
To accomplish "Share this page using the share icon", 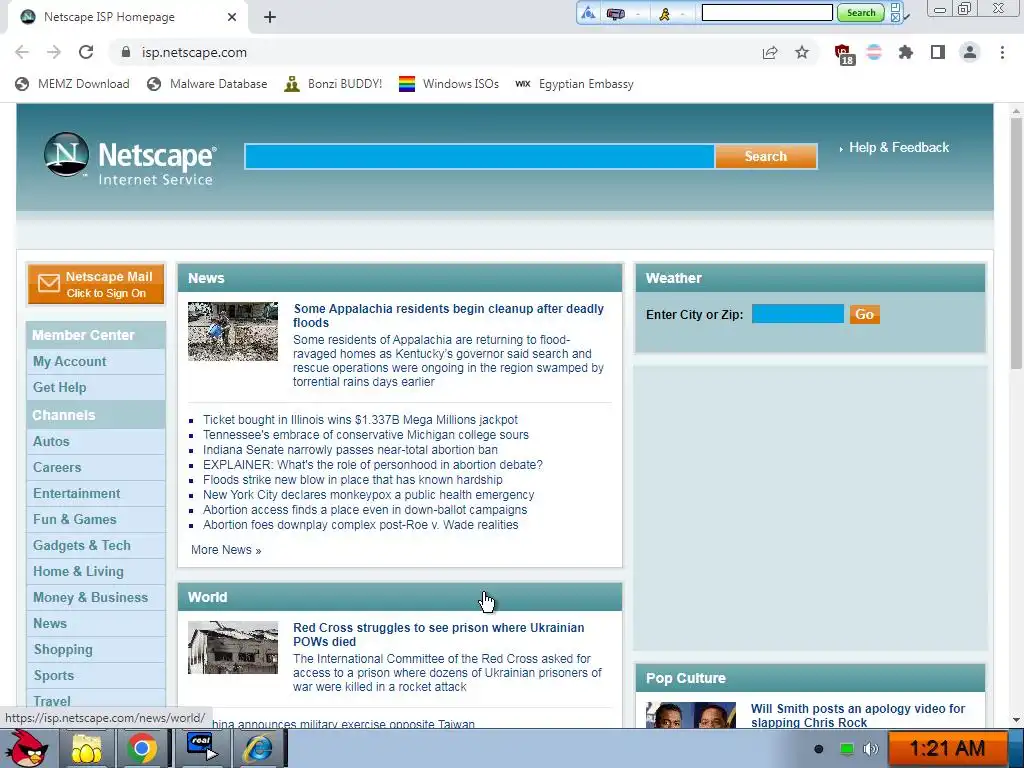I will point(770,52).
